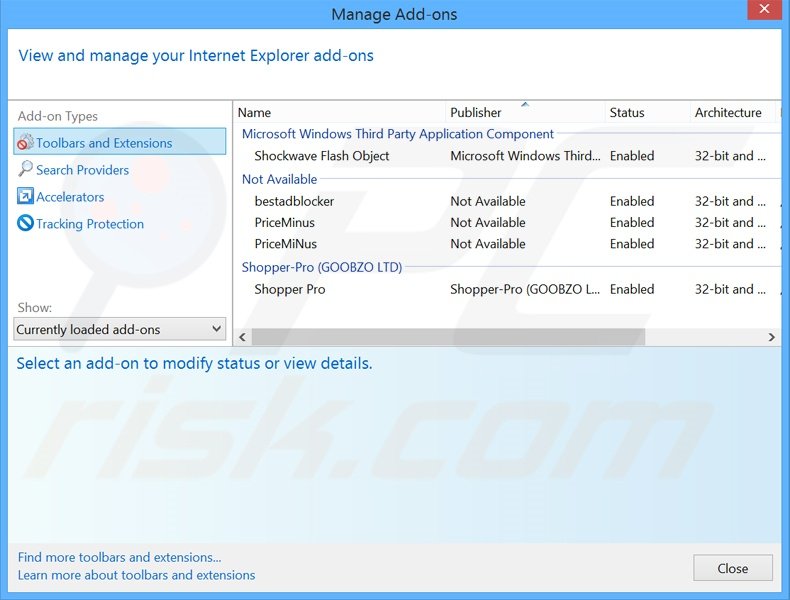Sort list by Name column header
The width and height of the screenshot is (790, 600).
pyautogui.click(x=341, y=112)
